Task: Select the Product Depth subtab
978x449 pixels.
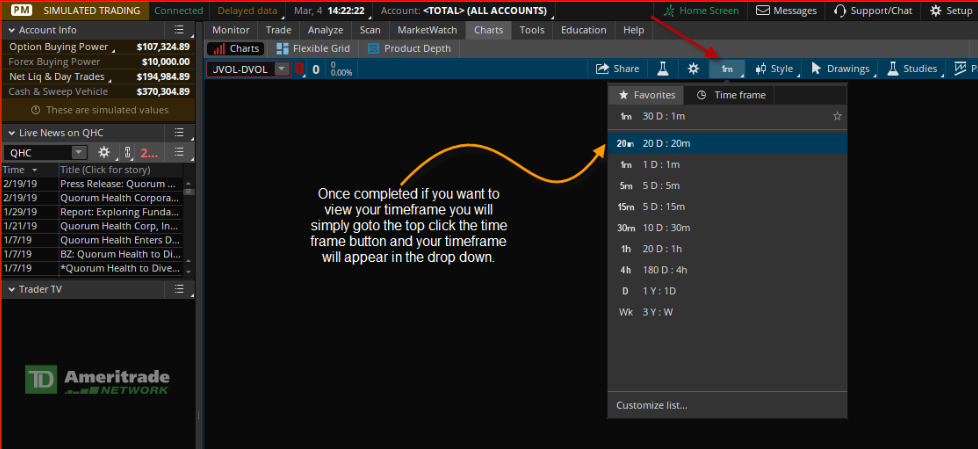Action: click(409, 49)
